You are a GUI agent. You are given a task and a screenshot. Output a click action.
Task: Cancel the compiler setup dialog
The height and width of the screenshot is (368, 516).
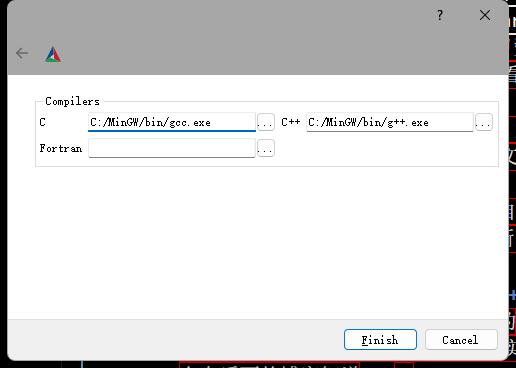(461, 340)
